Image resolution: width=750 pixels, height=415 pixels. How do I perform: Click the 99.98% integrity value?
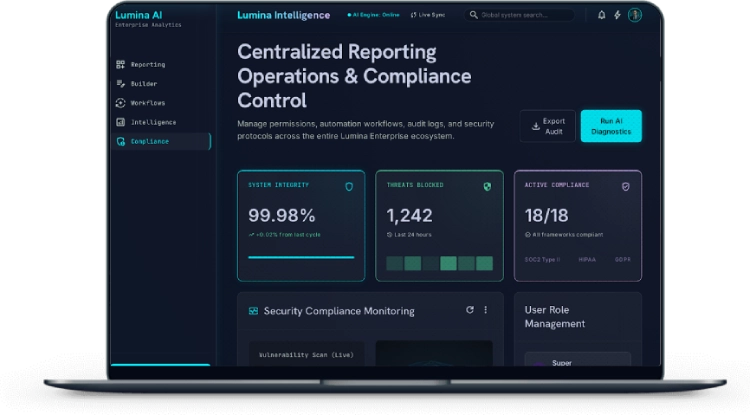pyautogui.click(x=282, y=216)
